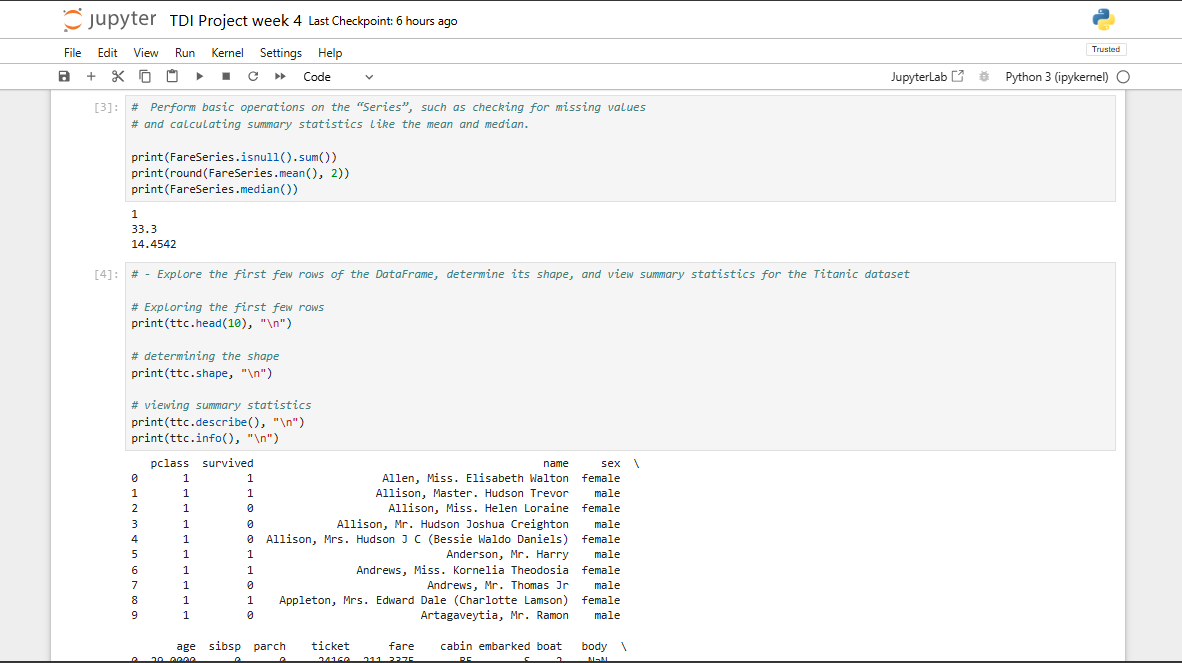The image size is (1182, 663).
Task: Open the cell type Code dropdown
Action: point(338,77)
